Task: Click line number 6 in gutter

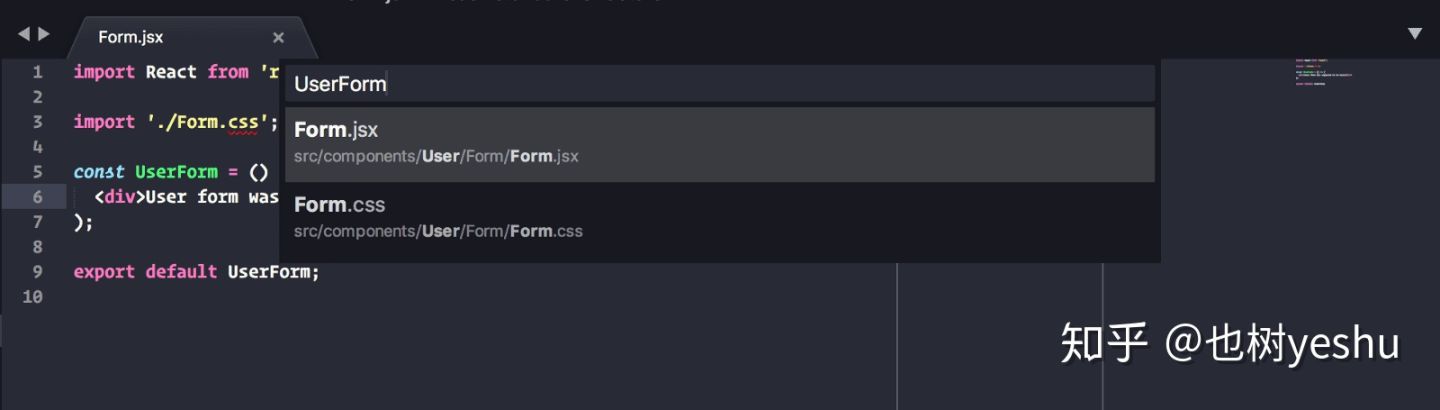Action: (37, 197)
